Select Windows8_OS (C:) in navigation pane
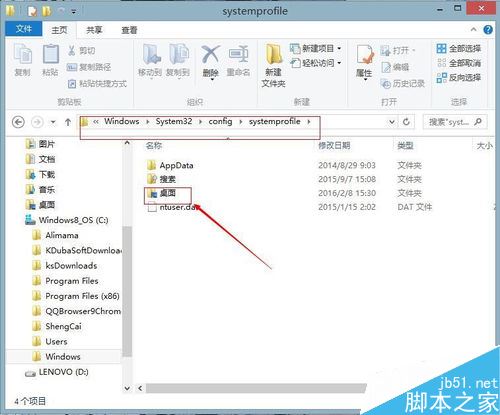Viewport: 500px width, 415px height. [x=66, y=220]
